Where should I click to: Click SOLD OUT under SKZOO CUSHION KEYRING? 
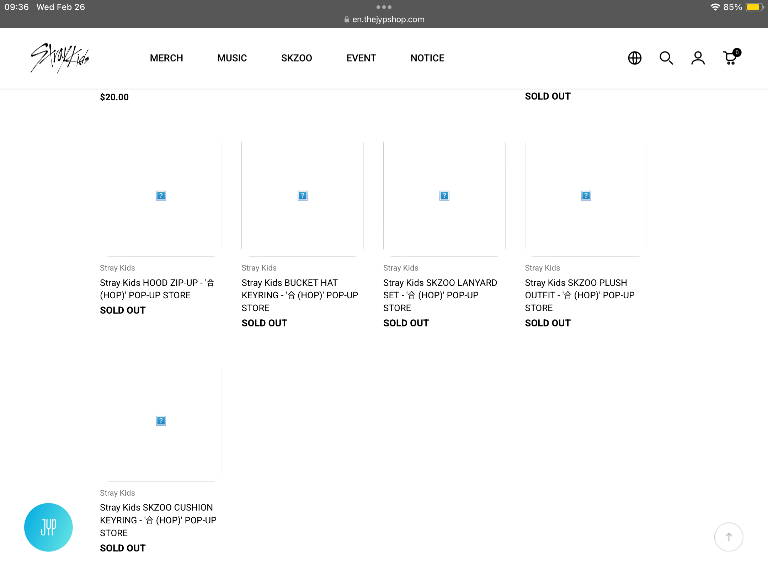122,548
